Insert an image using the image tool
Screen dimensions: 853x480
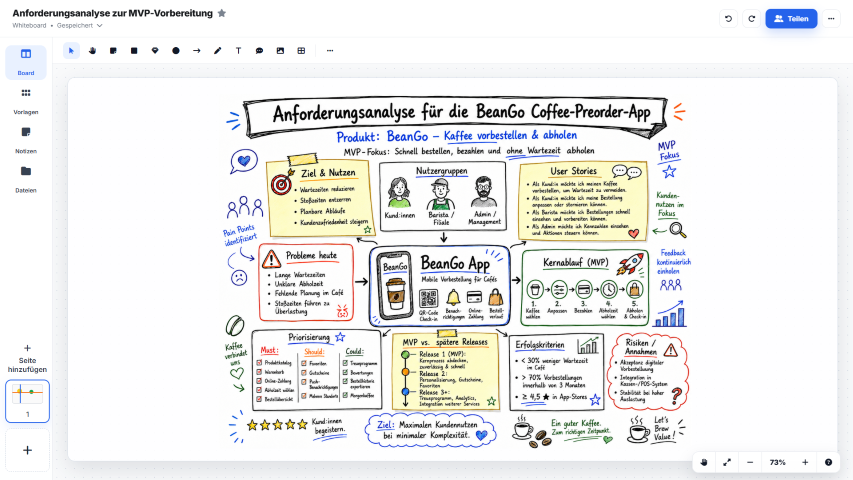click(280, 51)
